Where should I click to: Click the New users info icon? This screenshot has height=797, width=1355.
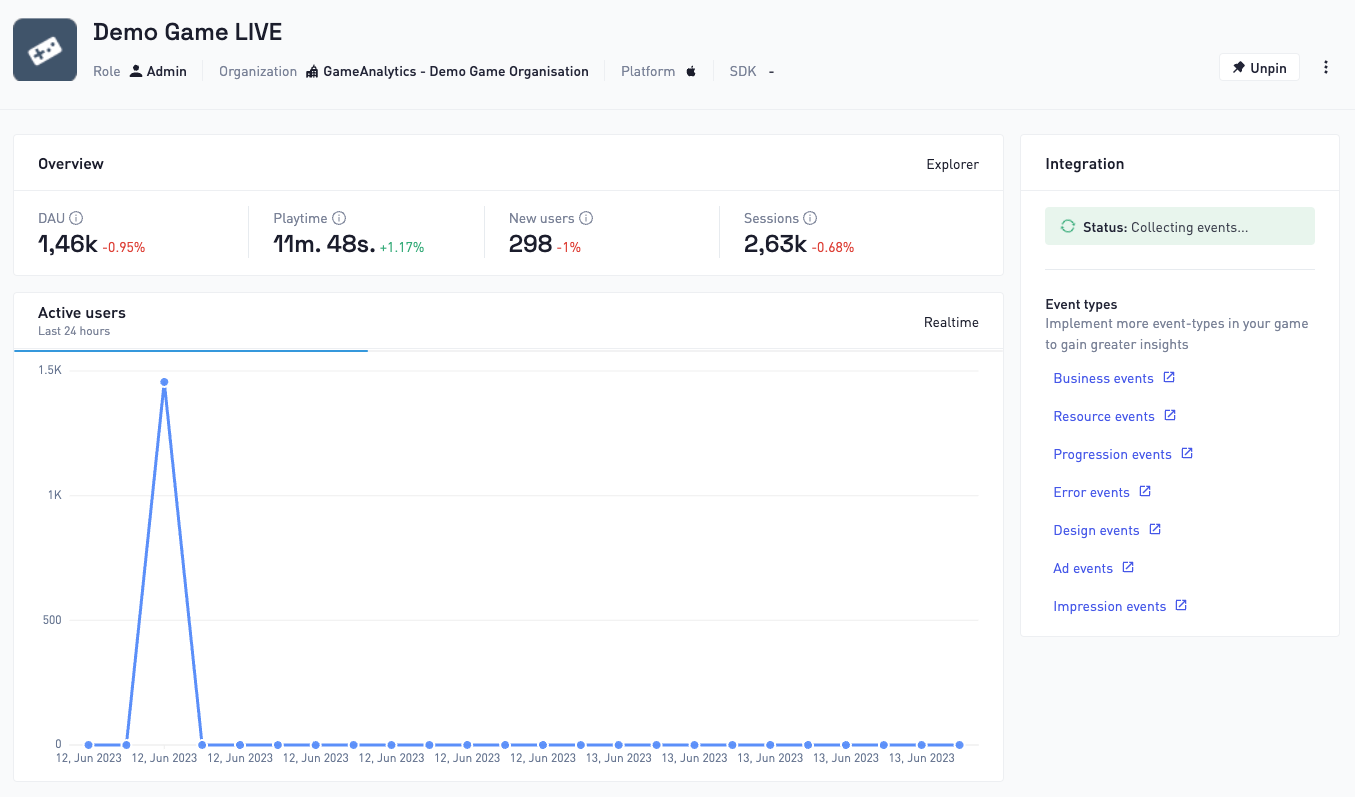[x=586, y=218]
